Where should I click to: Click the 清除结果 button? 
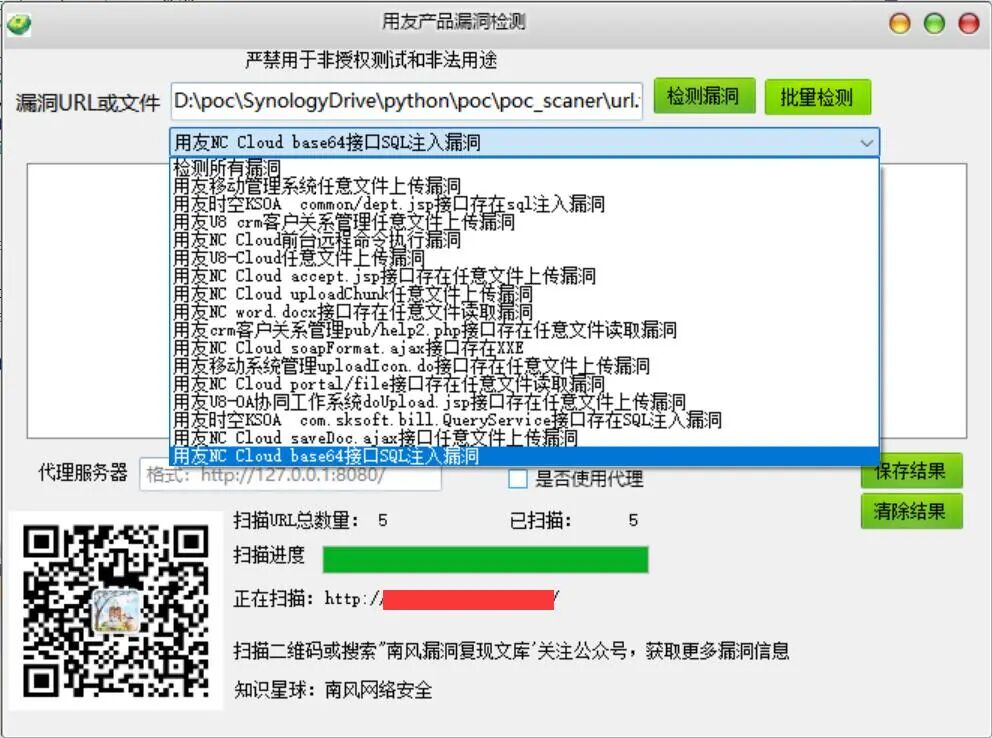click(911, 511)
